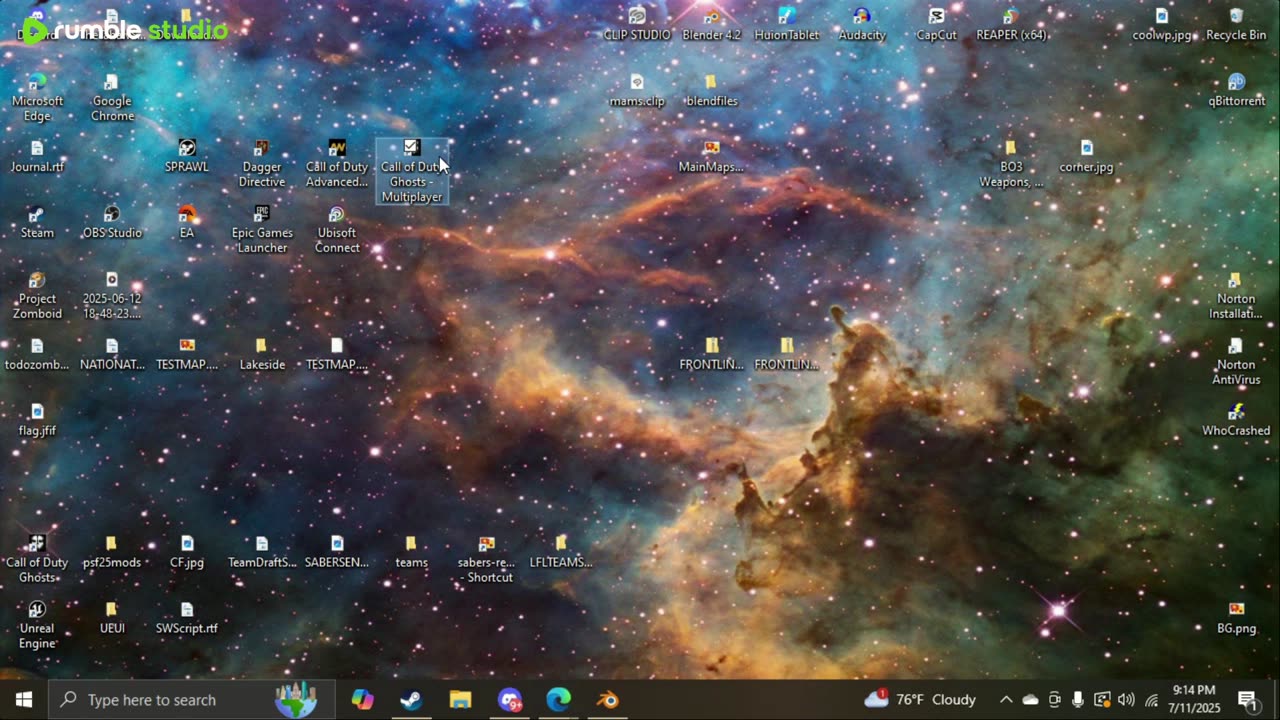Click the sabers-re Shortcut icon
Screen dimensions: 1280x720
coord(486,560)
